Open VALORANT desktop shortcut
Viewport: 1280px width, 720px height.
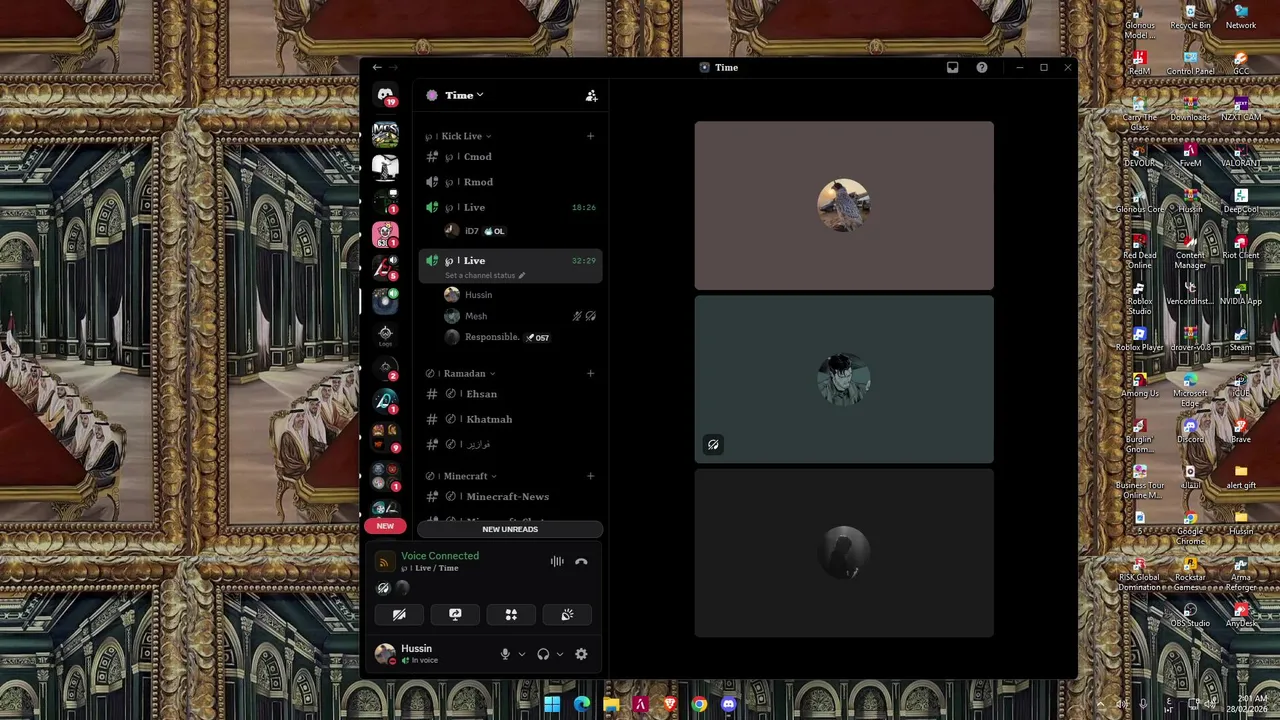tap(1241, 155)
